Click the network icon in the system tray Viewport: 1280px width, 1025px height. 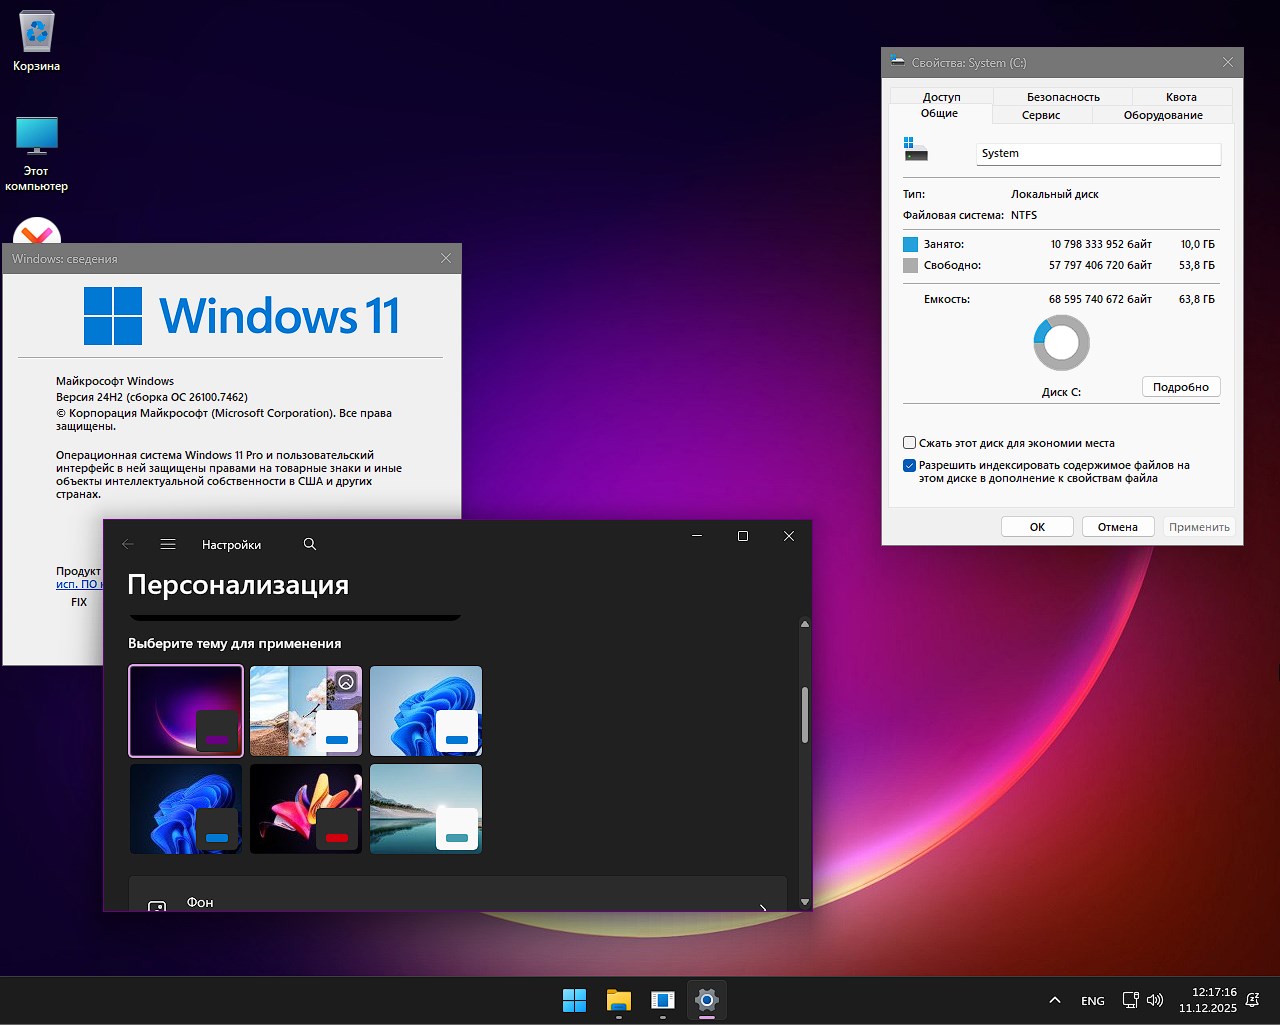click(1130, 999)
